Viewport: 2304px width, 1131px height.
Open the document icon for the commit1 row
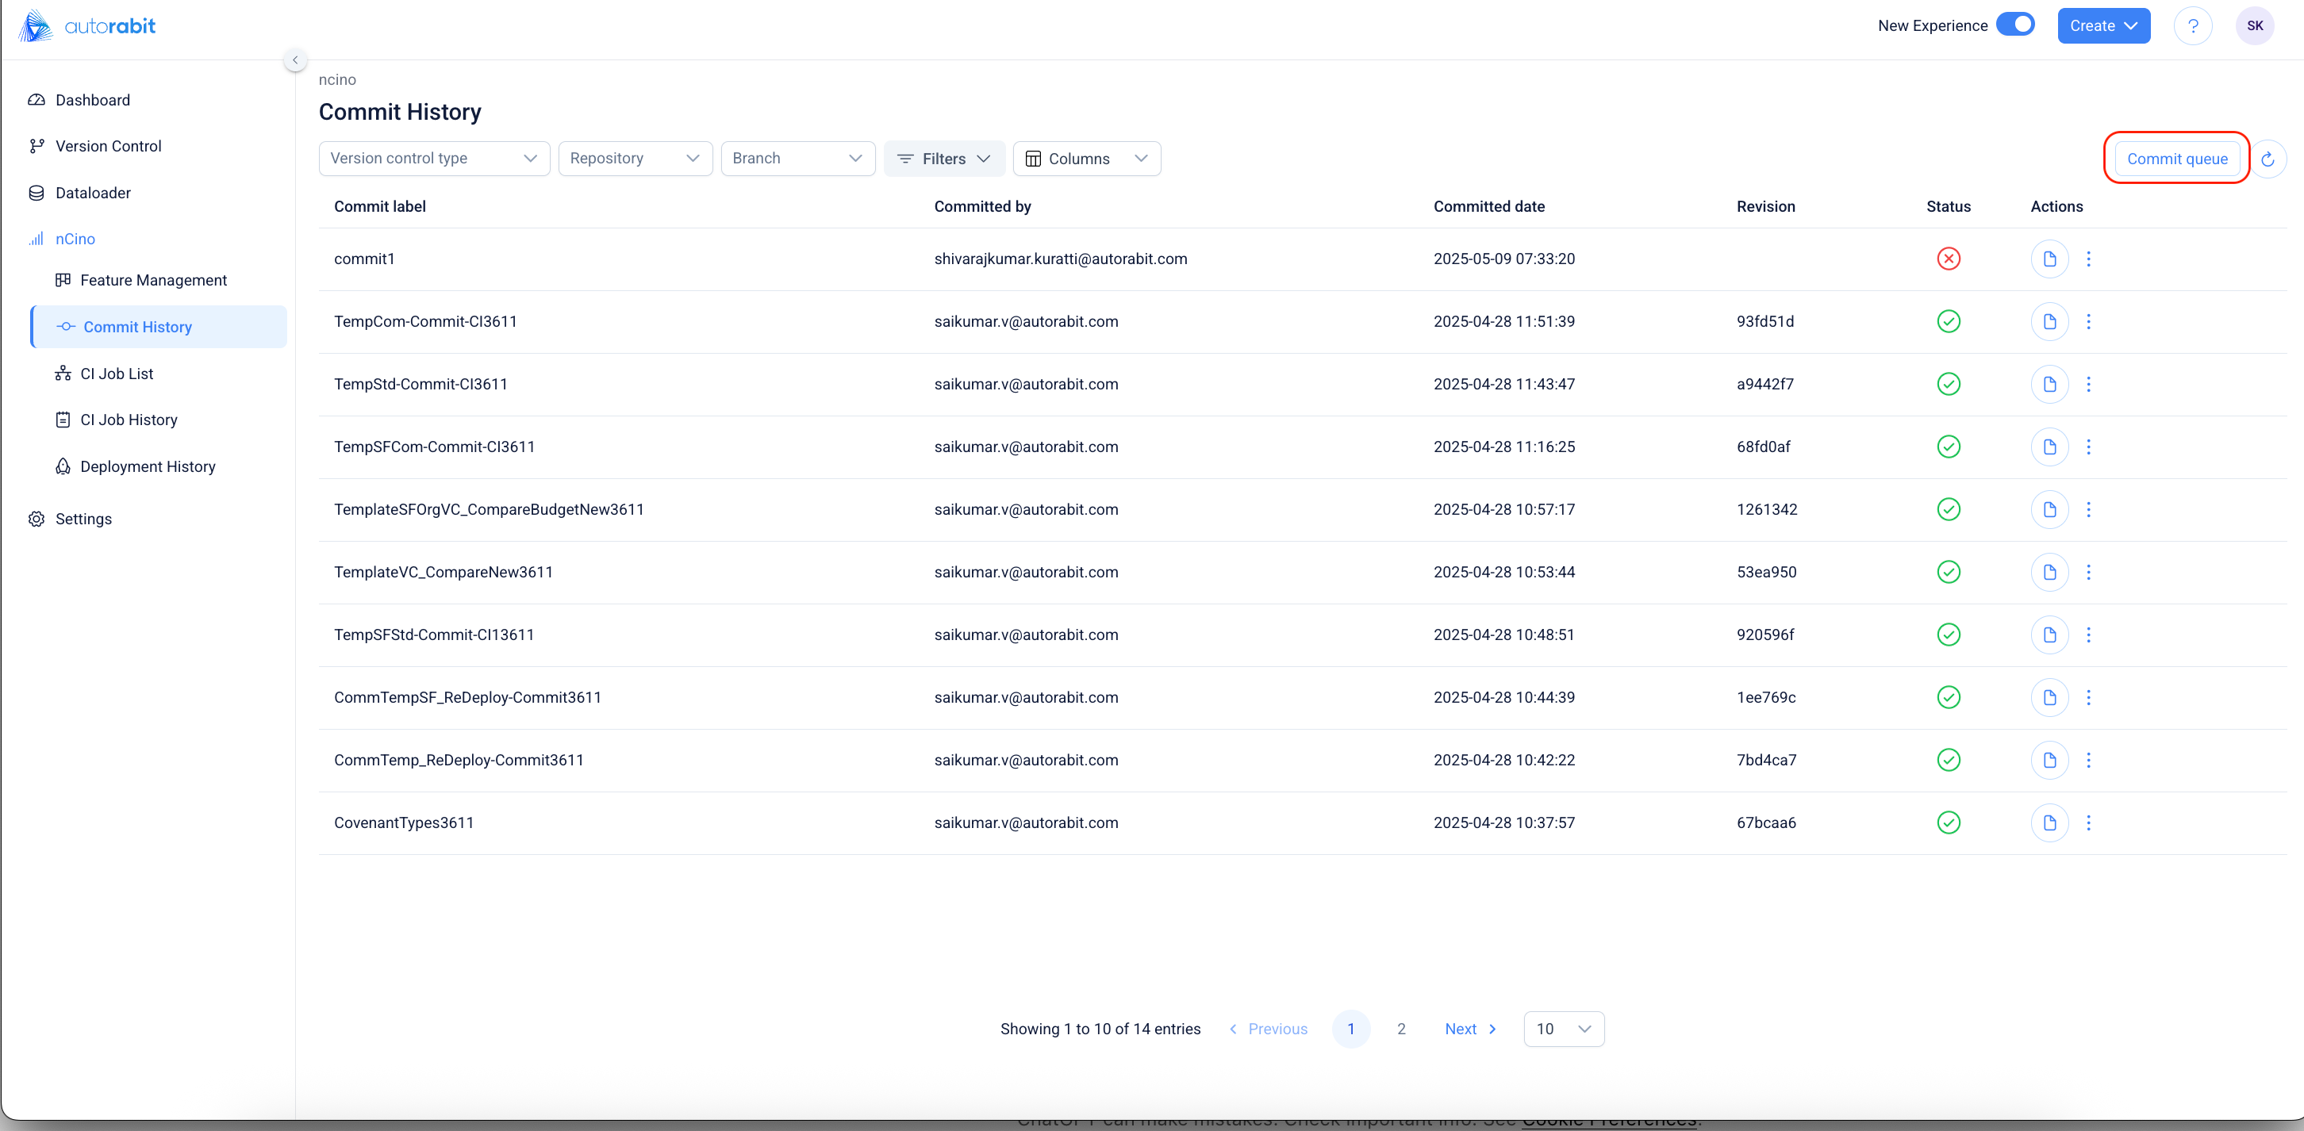[x=2049, y=259]
